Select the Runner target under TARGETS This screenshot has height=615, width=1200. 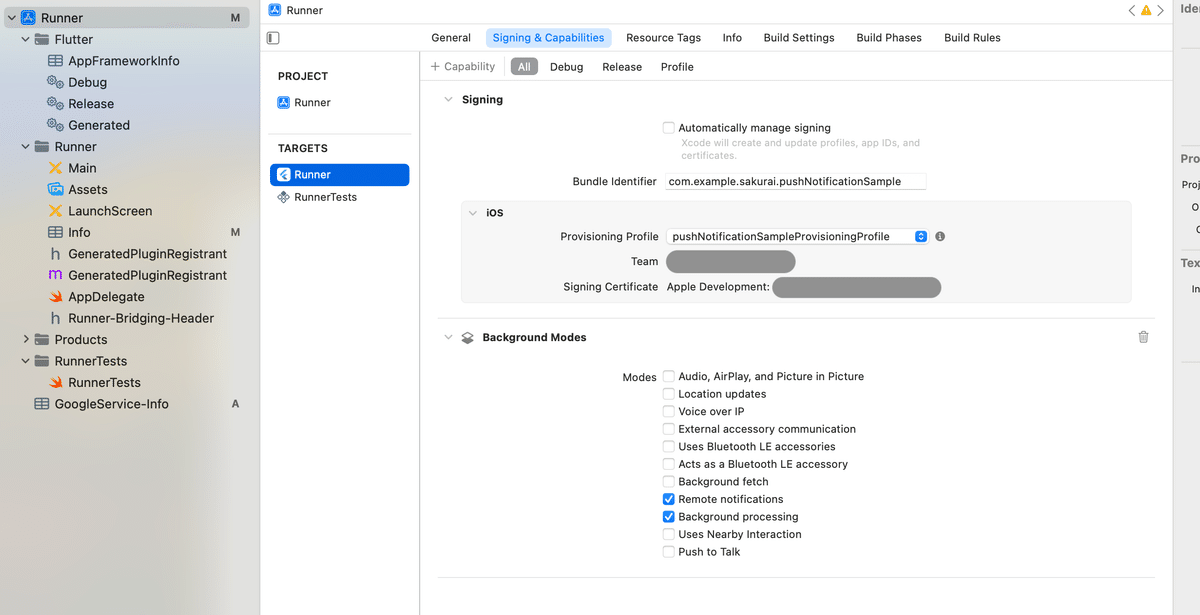tap(339, 175)
